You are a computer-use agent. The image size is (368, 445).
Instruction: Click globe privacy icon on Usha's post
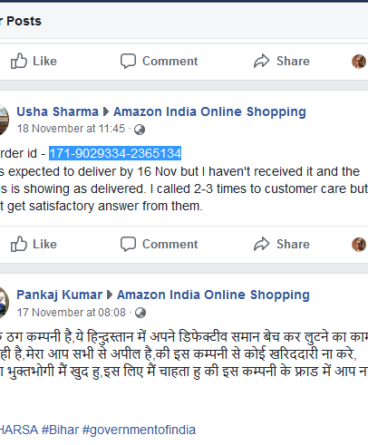click(x=139, y=129)
